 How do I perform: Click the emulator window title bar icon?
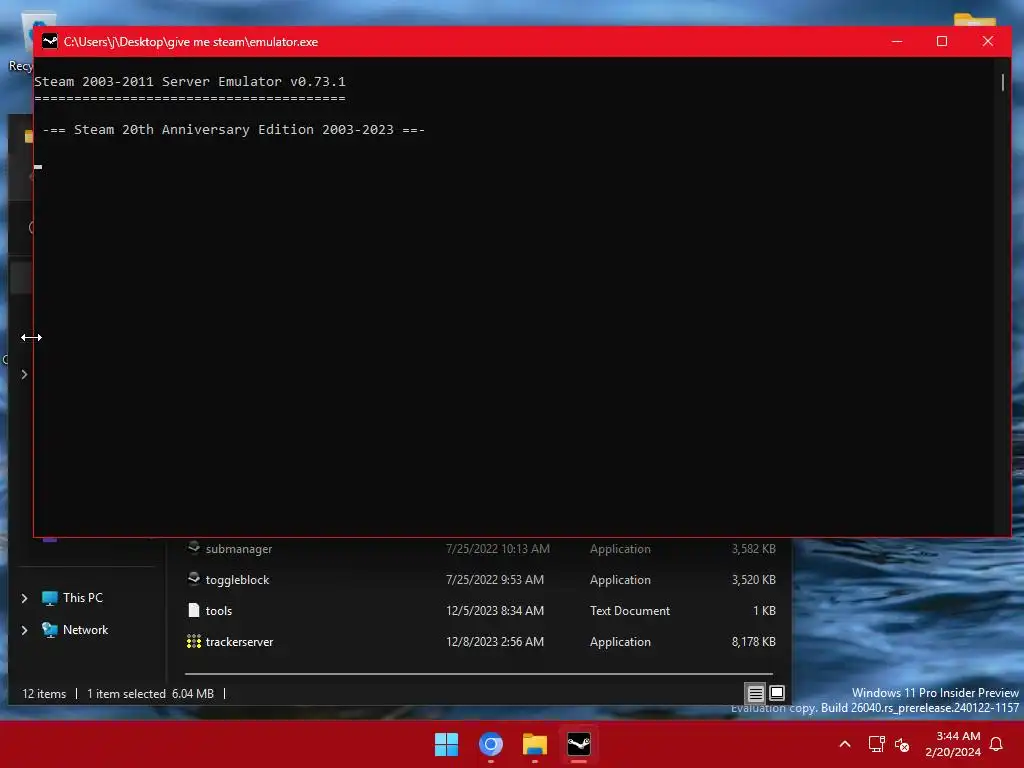click(x=50, y=41)
